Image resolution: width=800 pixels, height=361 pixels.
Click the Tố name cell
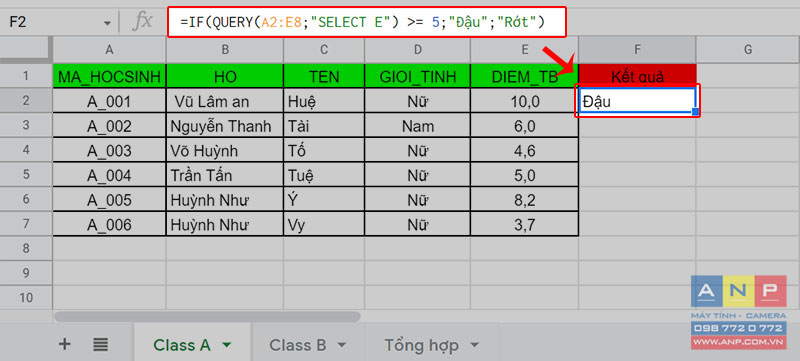click(x=324, y=150)
